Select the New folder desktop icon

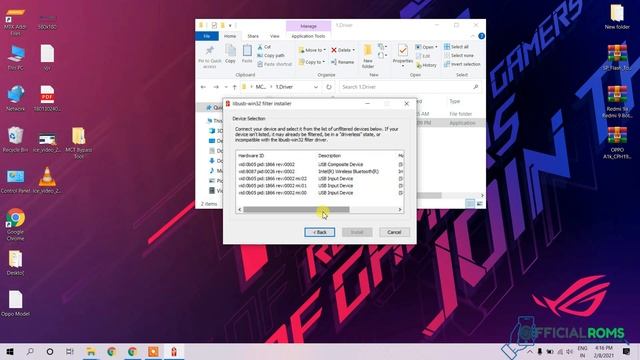[x=617, y=17]
